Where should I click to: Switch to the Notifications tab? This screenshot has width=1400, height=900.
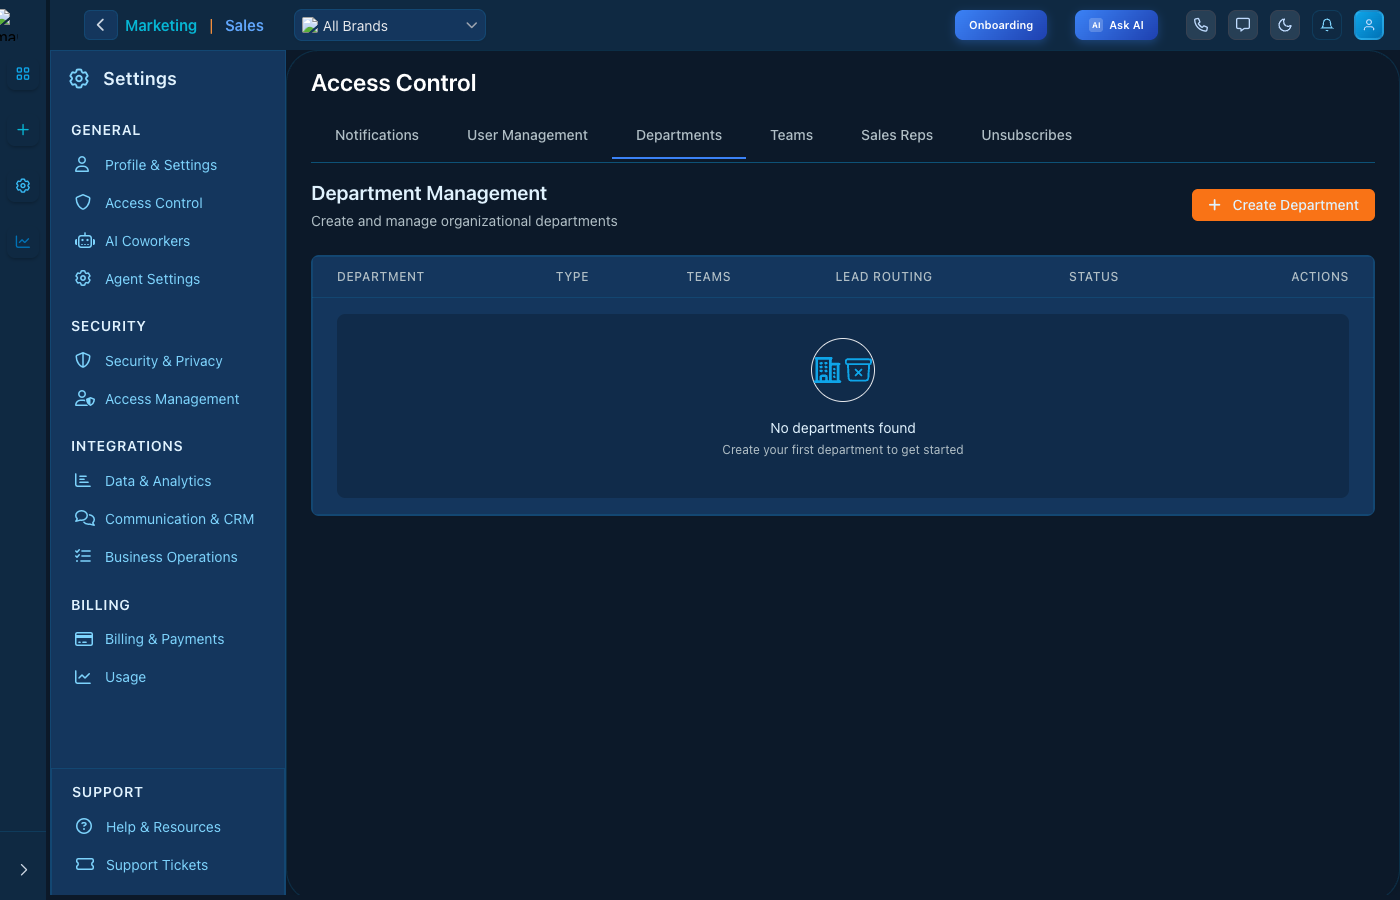[377, 135]
